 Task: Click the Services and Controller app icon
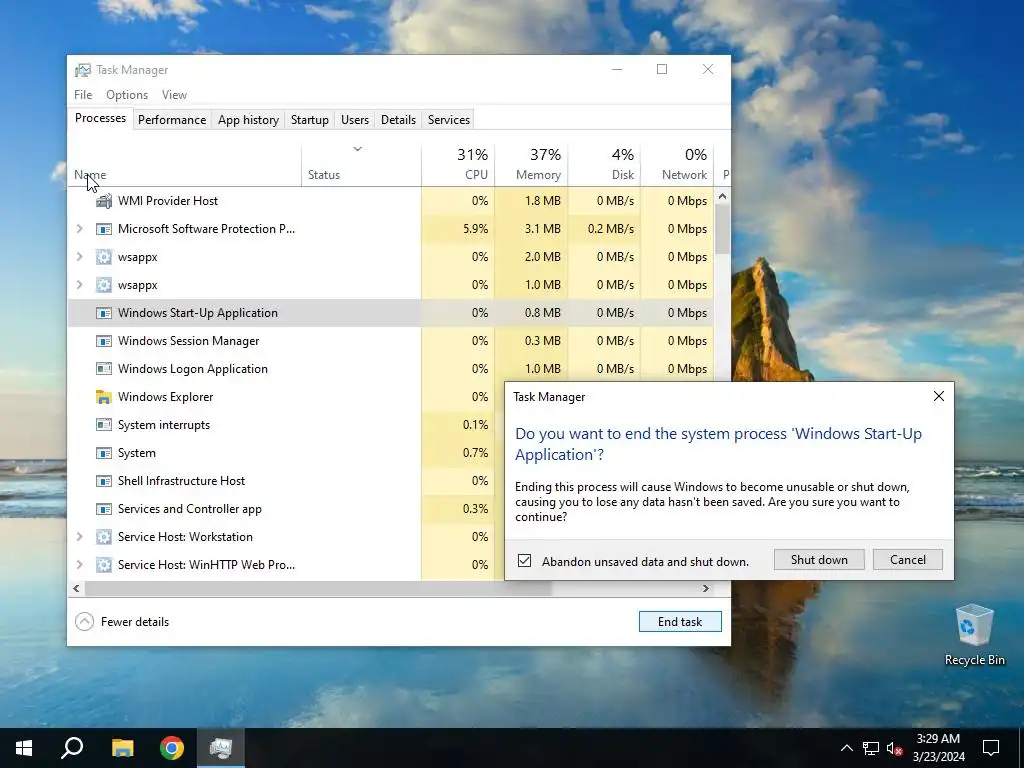coord(104,509)
